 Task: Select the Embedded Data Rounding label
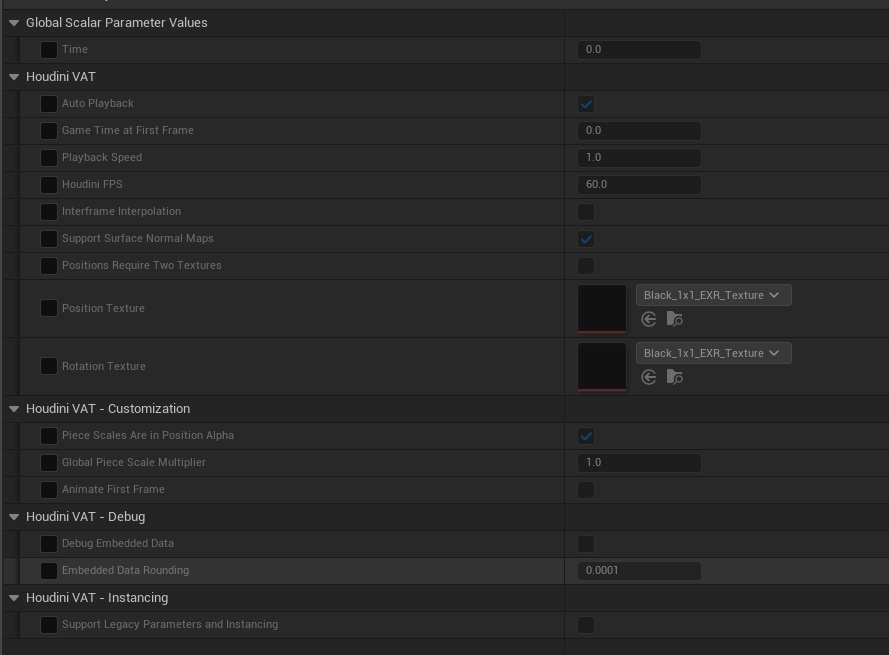click(x=125, y=571)
